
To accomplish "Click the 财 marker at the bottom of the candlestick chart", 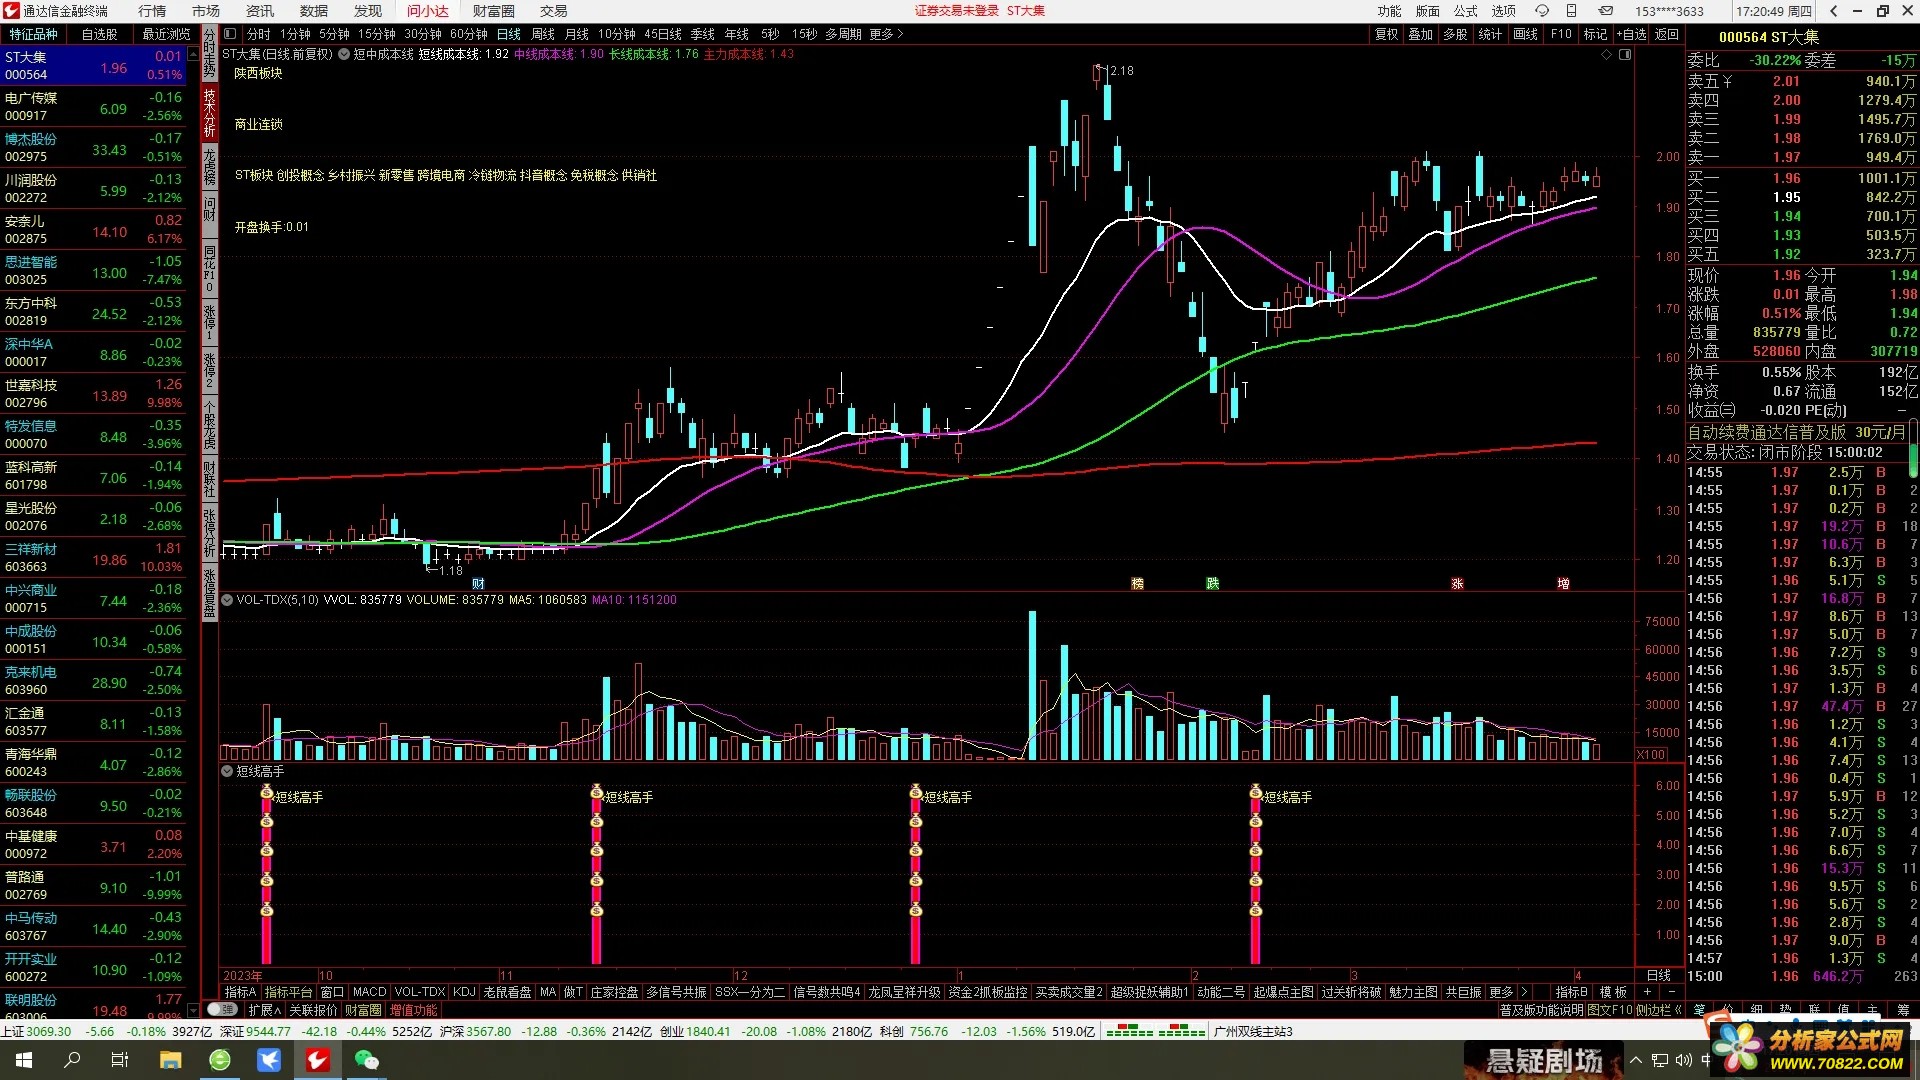I will [x=478, y=584].
